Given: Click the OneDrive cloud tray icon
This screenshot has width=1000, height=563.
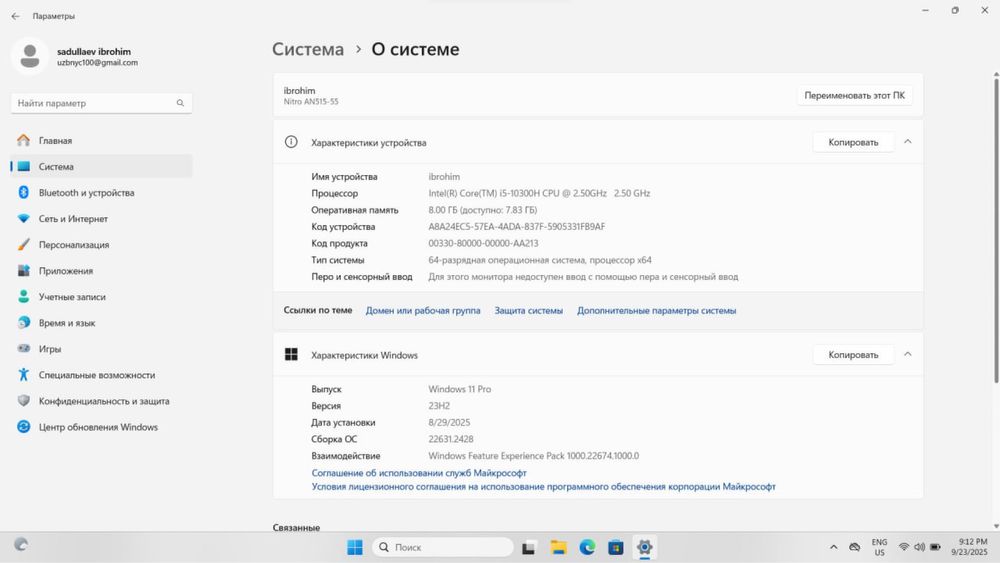Looking at the screenshot, I should tap(855, 547).
